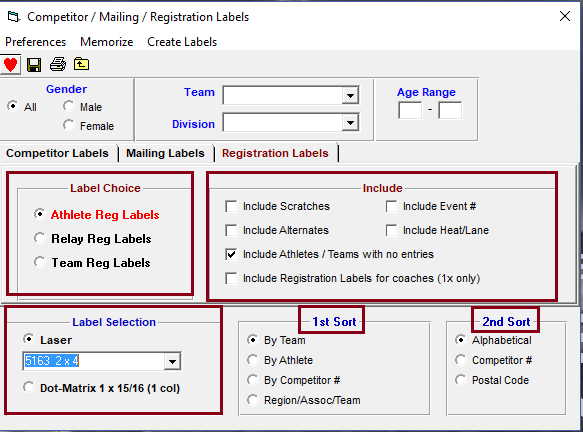This screenshot has width=583, height=432.
Task: Enable Include Scratches checkbox
Action: (x=231, y=206)
